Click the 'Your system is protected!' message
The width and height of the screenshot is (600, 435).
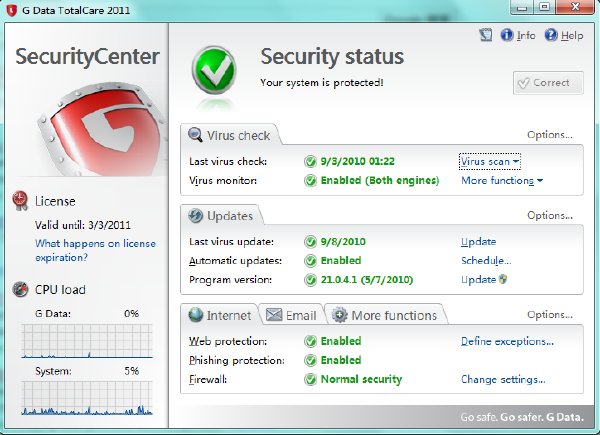tap(321, 83)
